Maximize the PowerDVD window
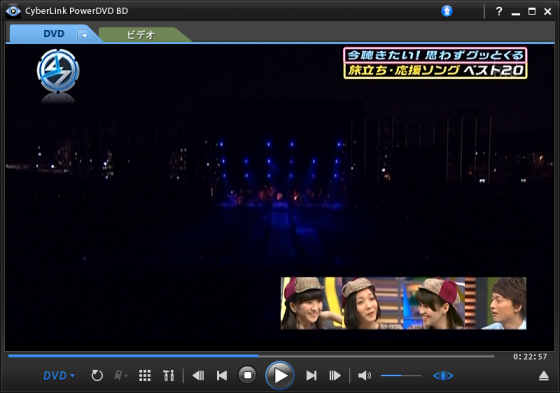 point(532,11)
